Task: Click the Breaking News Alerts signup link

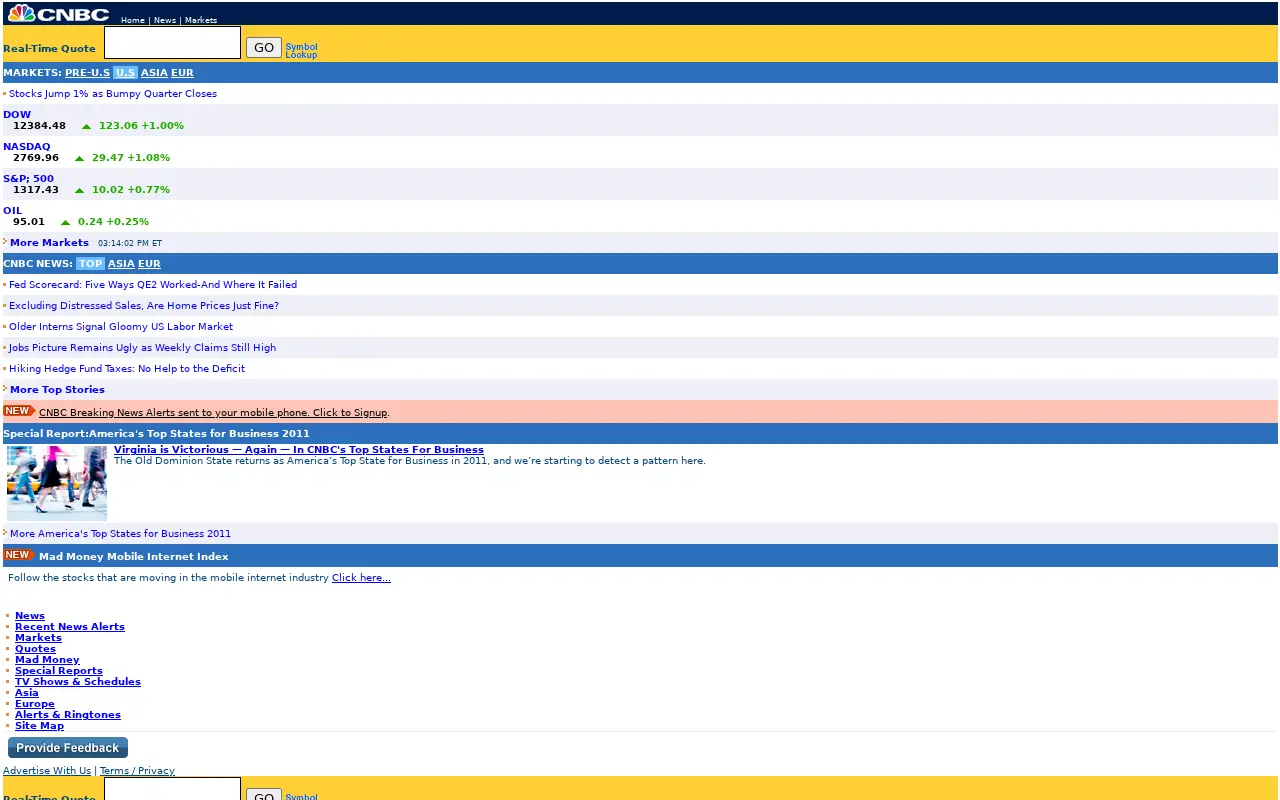Action: click(213, 413)
